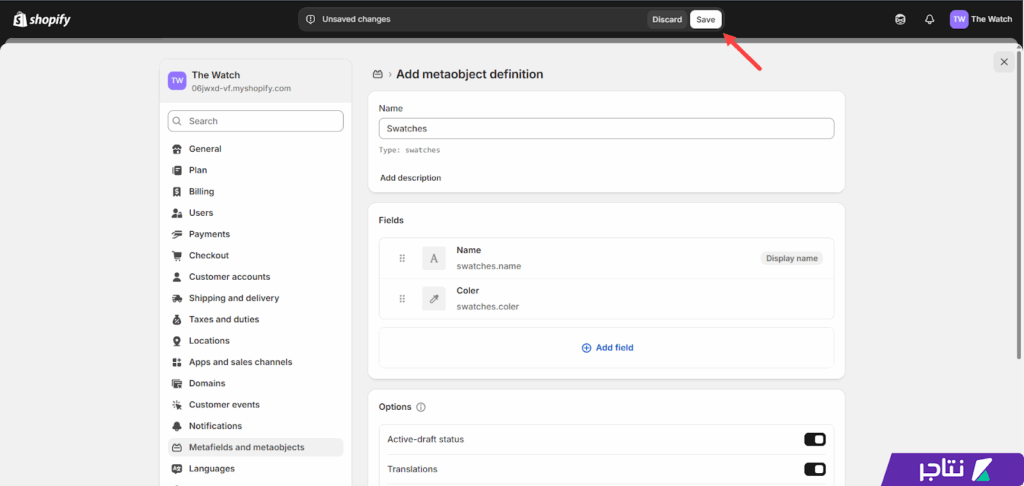Click Add field link
Viewport: 1024px width, 486px height.
click(607, 348)
